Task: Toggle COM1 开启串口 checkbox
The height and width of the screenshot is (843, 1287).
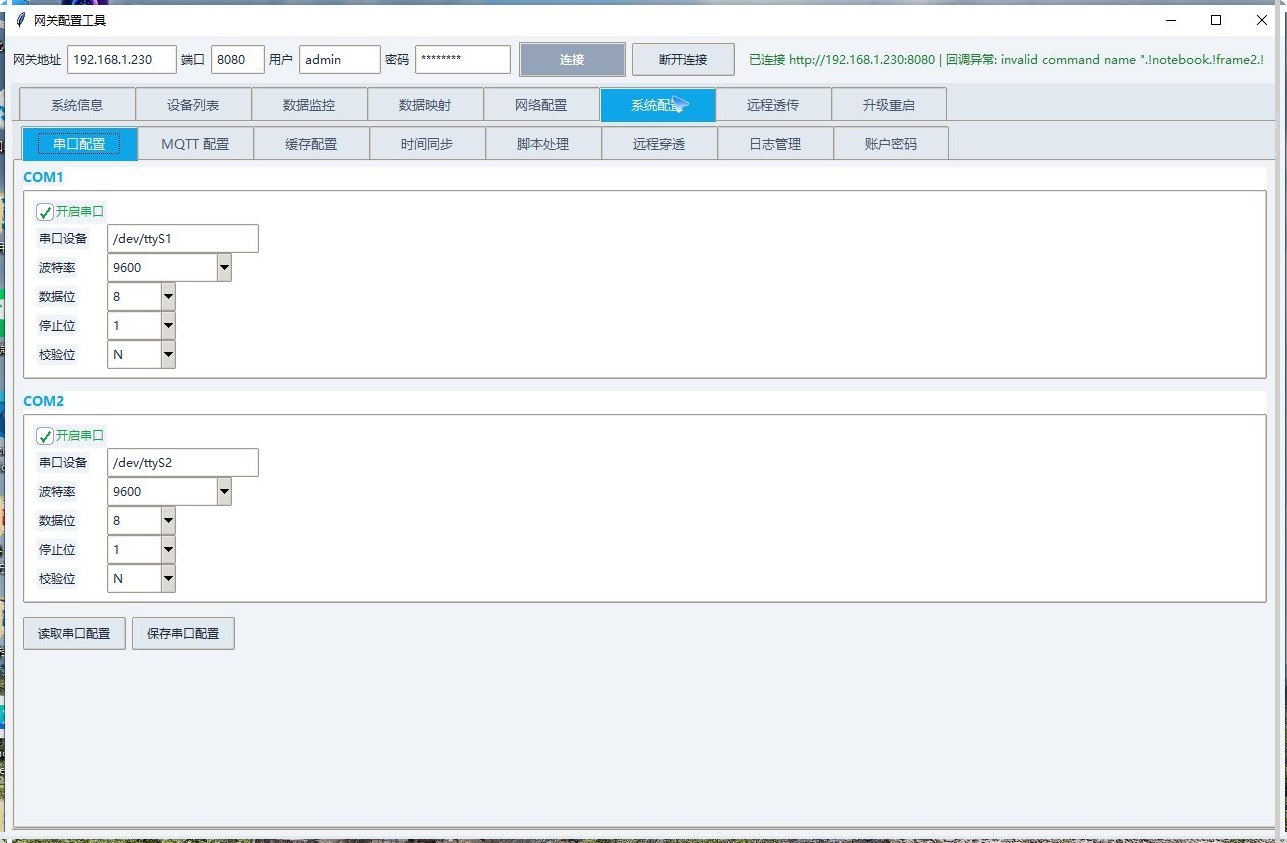Action: point(45,212)
